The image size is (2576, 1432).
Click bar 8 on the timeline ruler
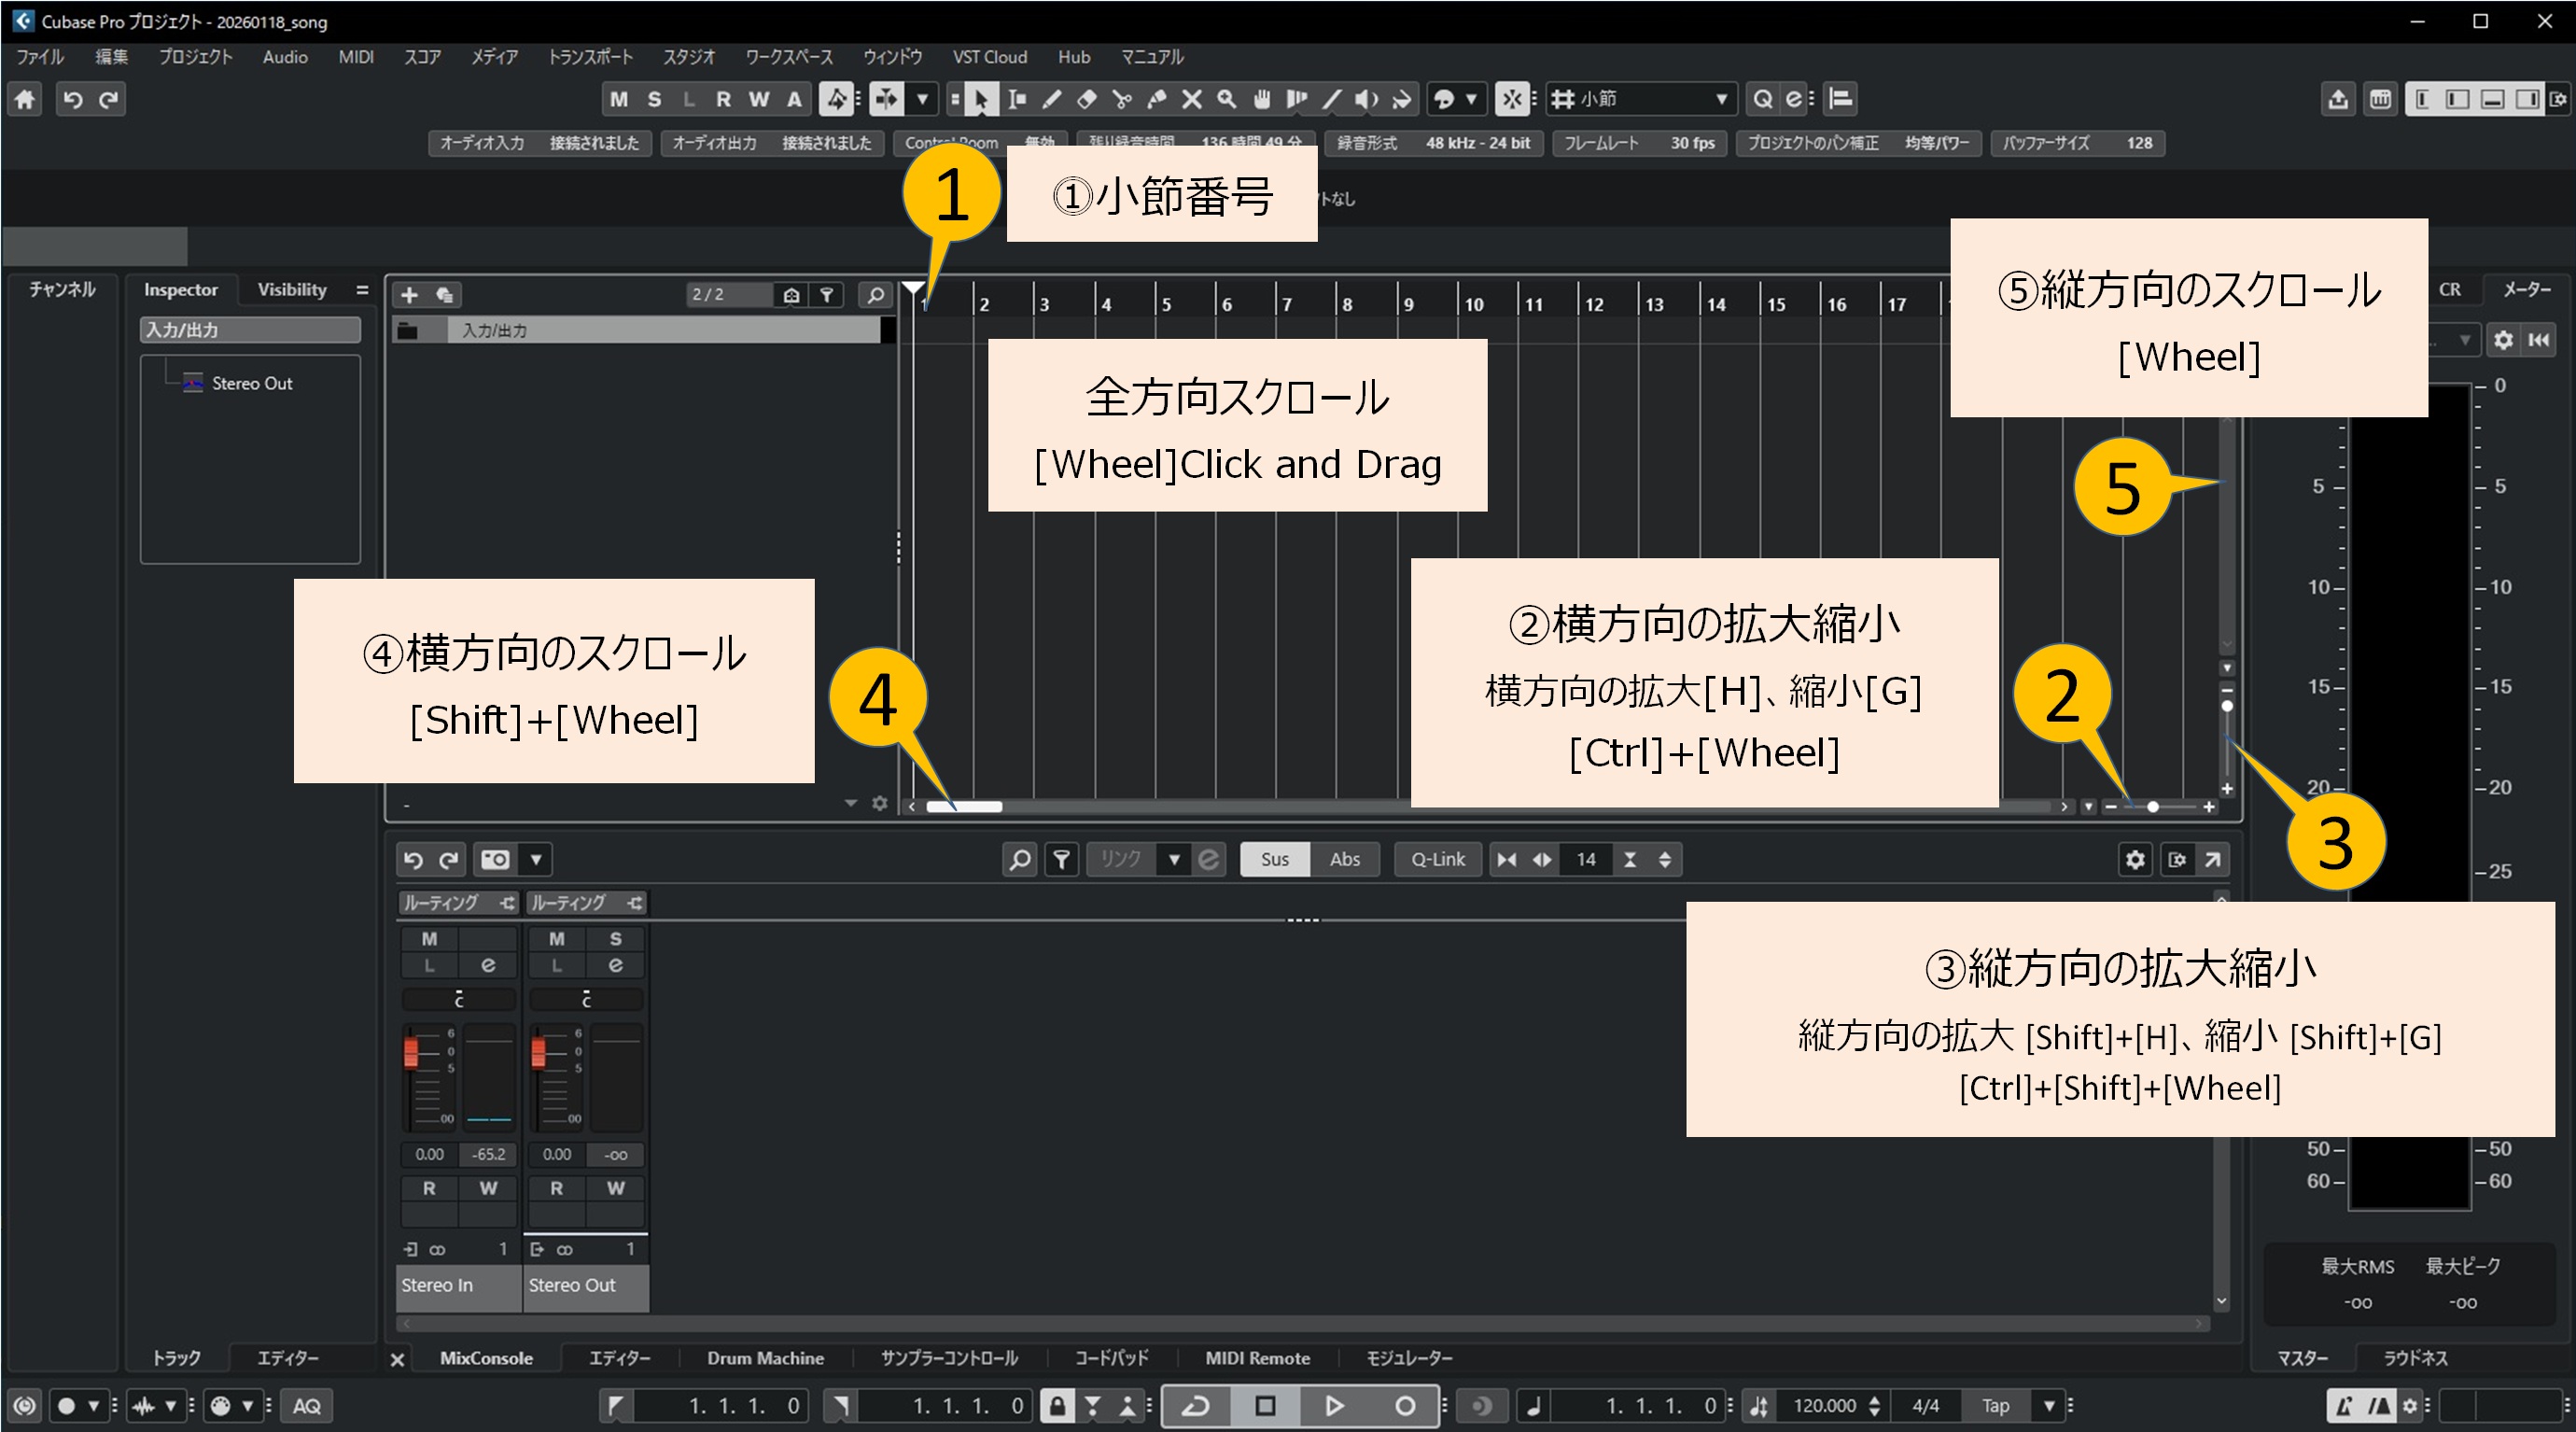pyautogui.click(x=1348, y=303)
